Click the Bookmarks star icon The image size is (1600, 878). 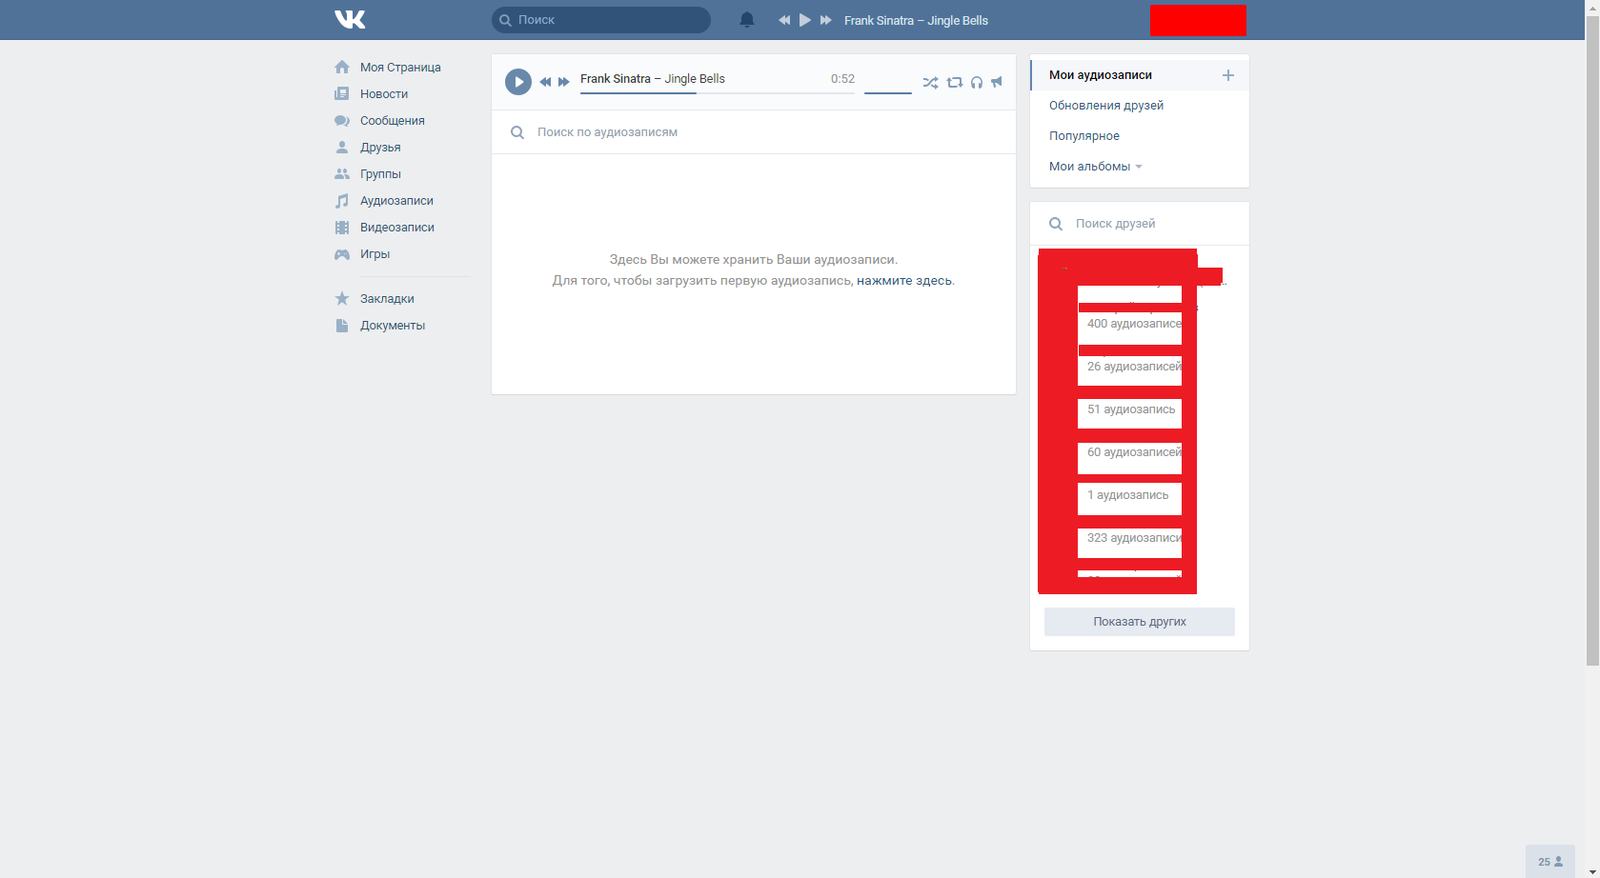(342, 299)
